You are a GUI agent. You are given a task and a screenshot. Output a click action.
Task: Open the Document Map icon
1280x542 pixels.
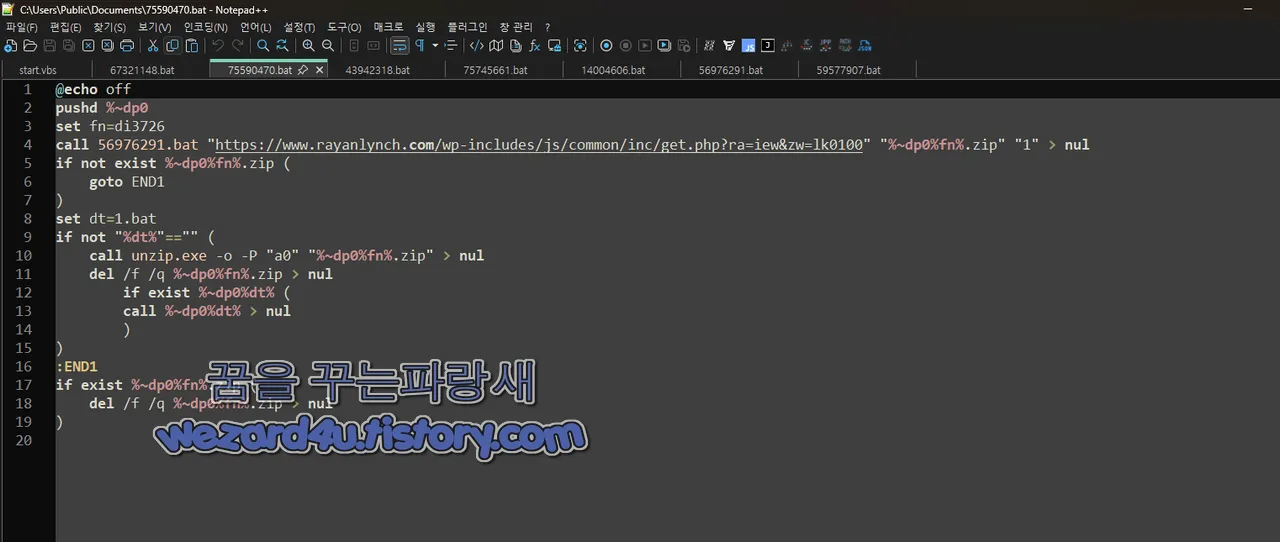click(x=496, y=46)
